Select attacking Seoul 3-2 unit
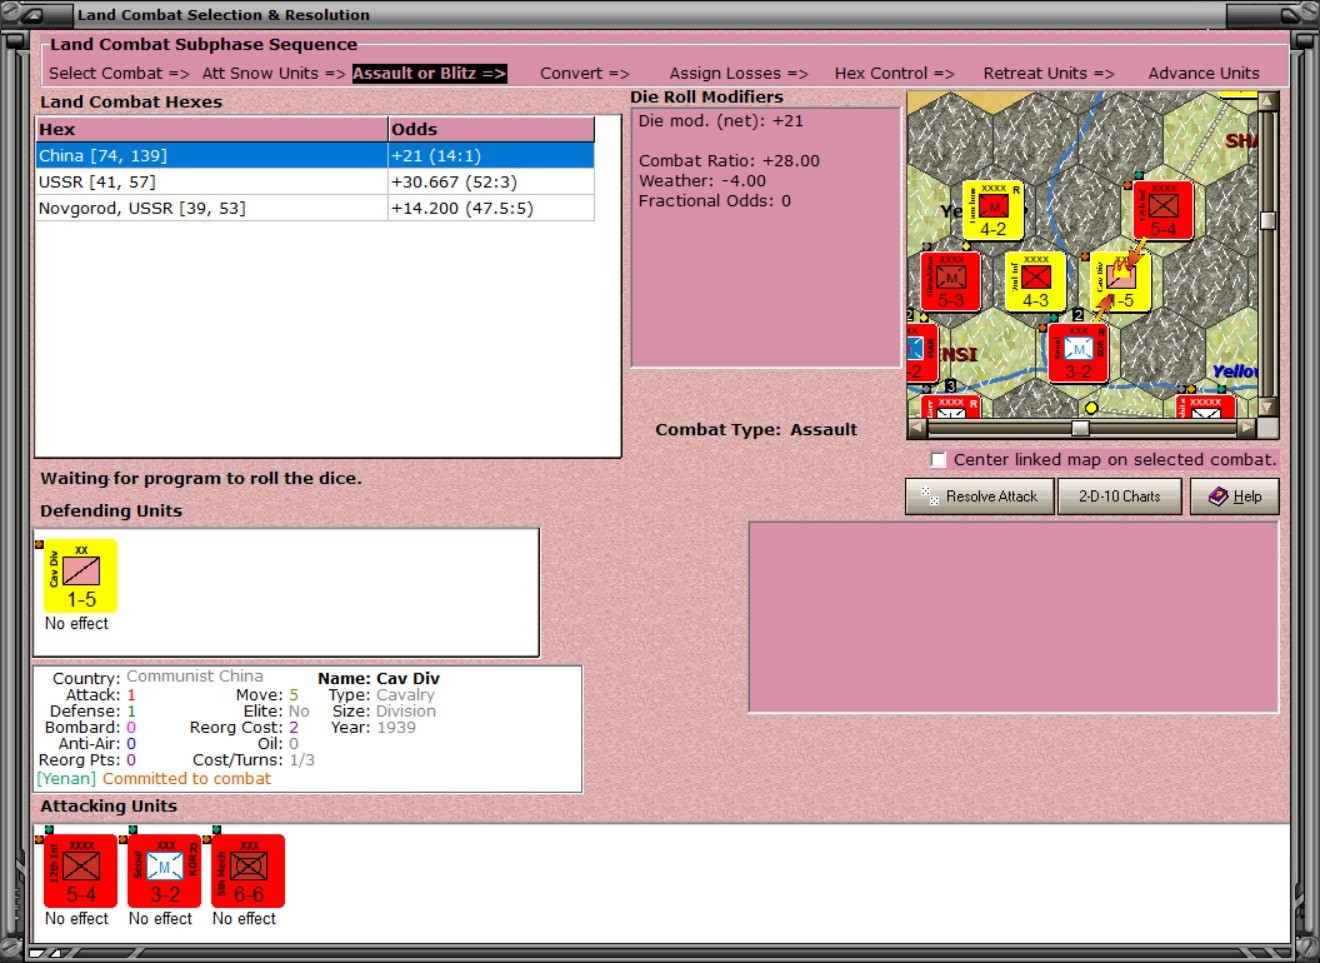The width and height of the screenshot is (1320, 963). pyautogui.click(x=165, y=871)
